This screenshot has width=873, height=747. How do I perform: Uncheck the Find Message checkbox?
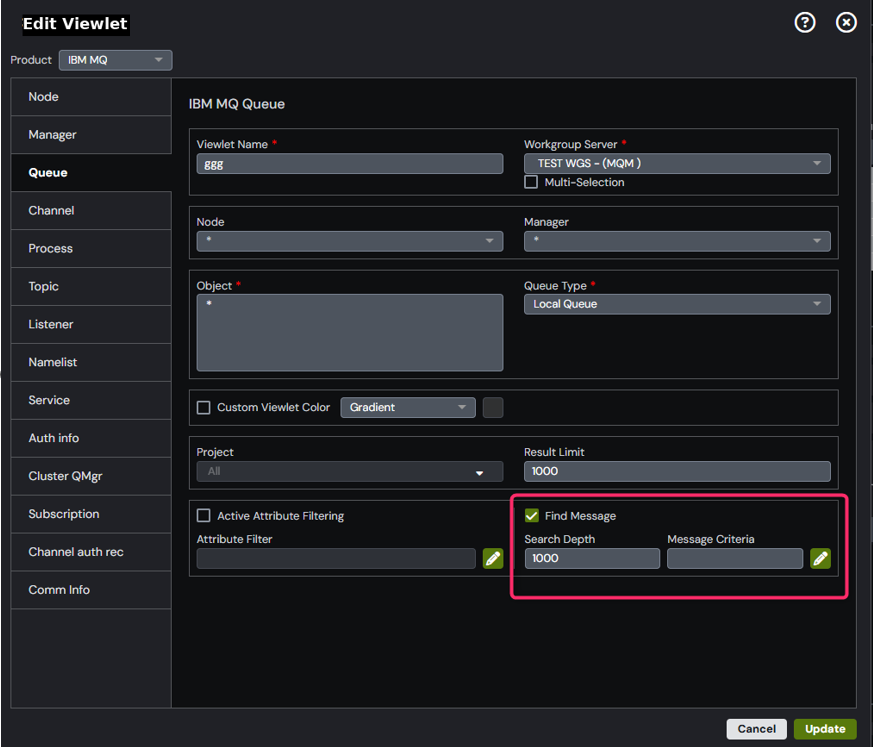coord(532,515)
